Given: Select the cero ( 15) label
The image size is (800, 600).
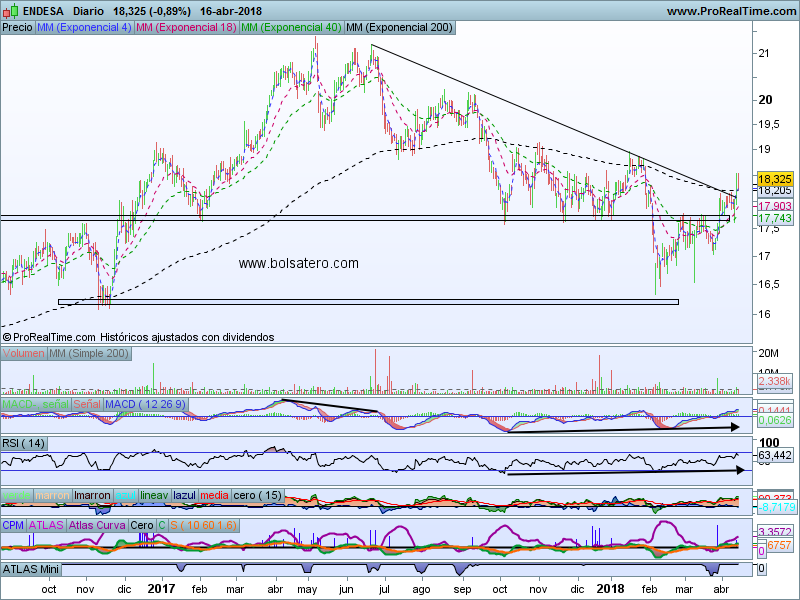Looking at the screenshot, I should 257,495.
